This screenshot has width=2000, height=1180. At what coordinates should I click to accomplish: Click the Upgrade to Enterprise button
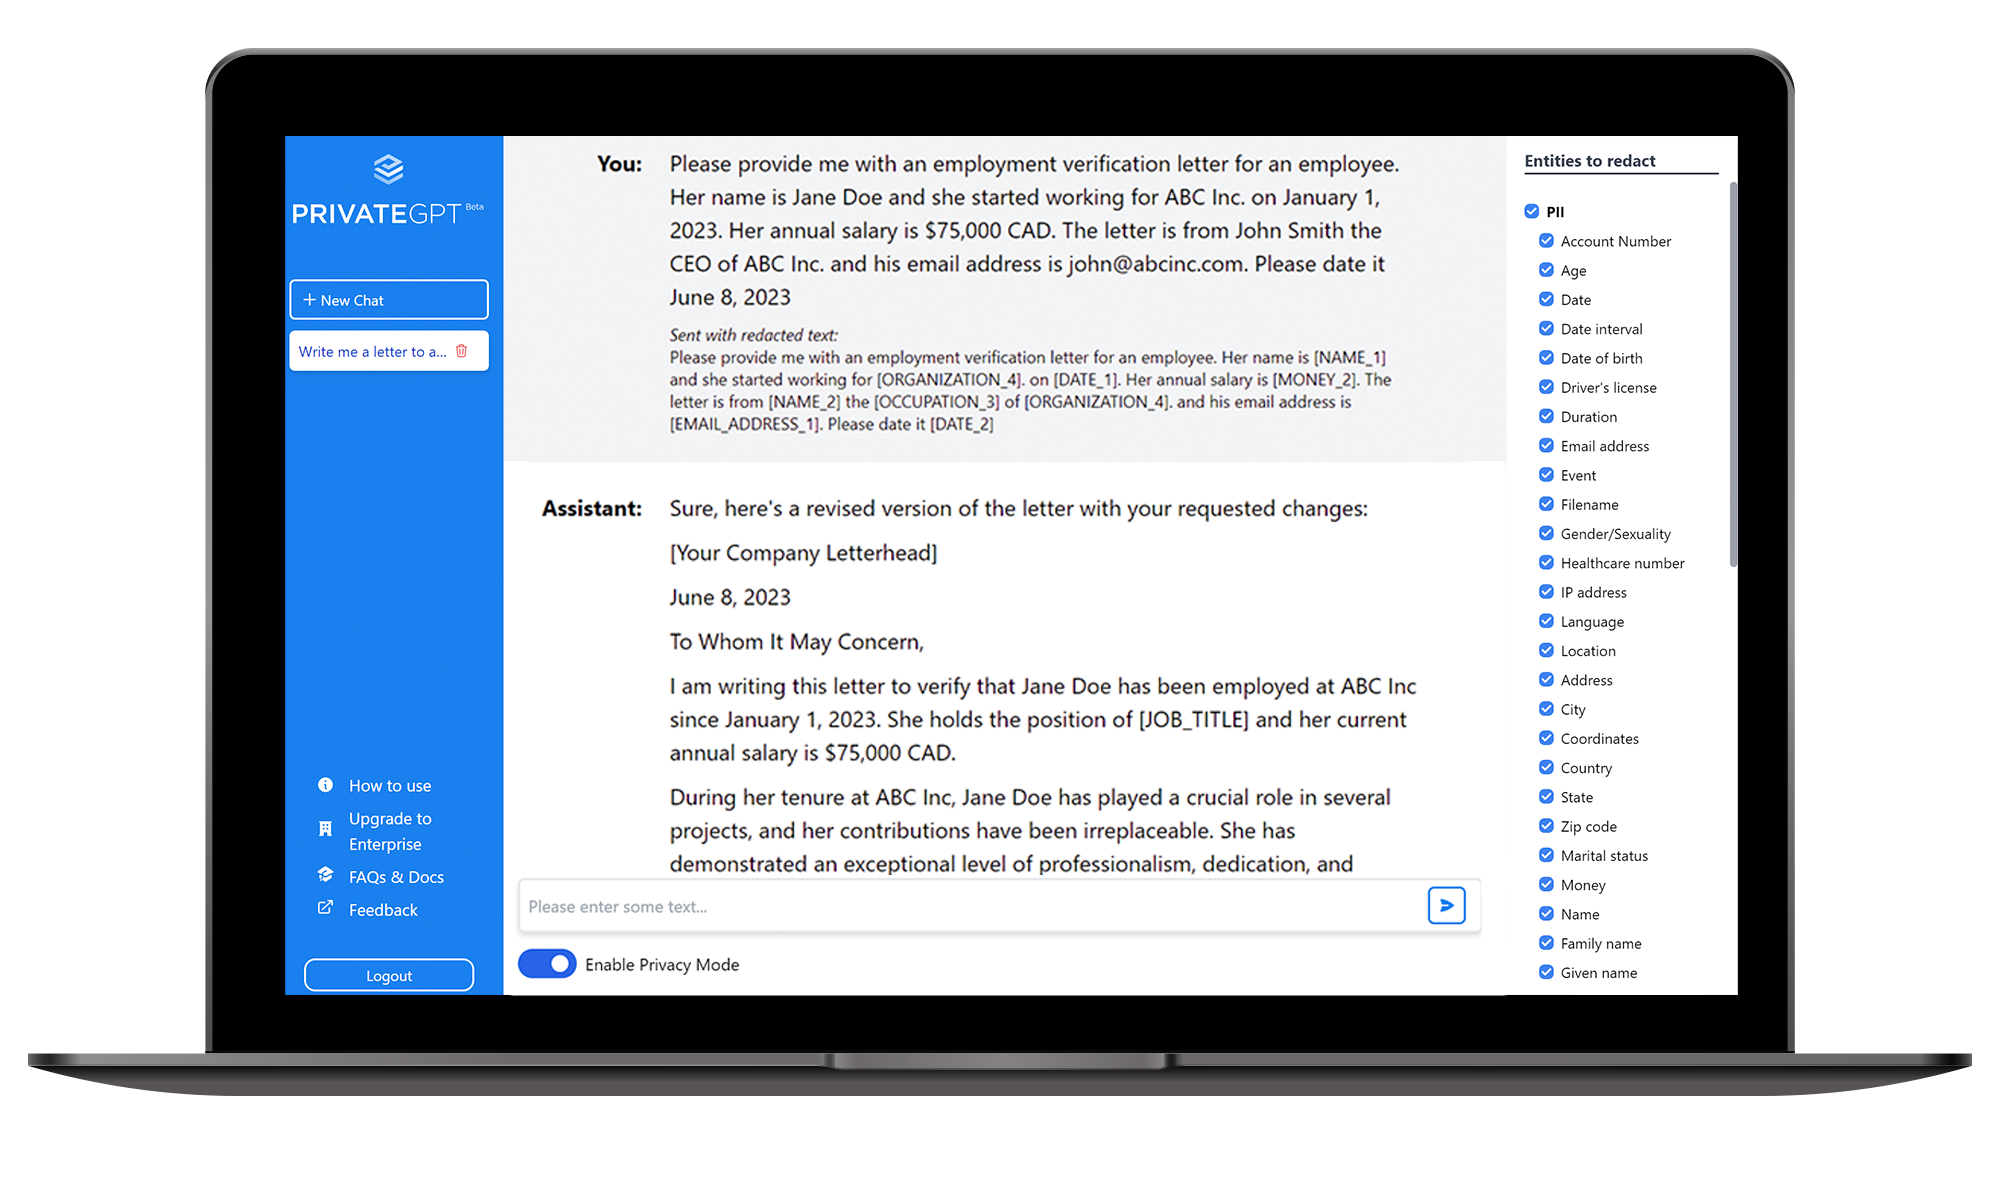(390, 829)
